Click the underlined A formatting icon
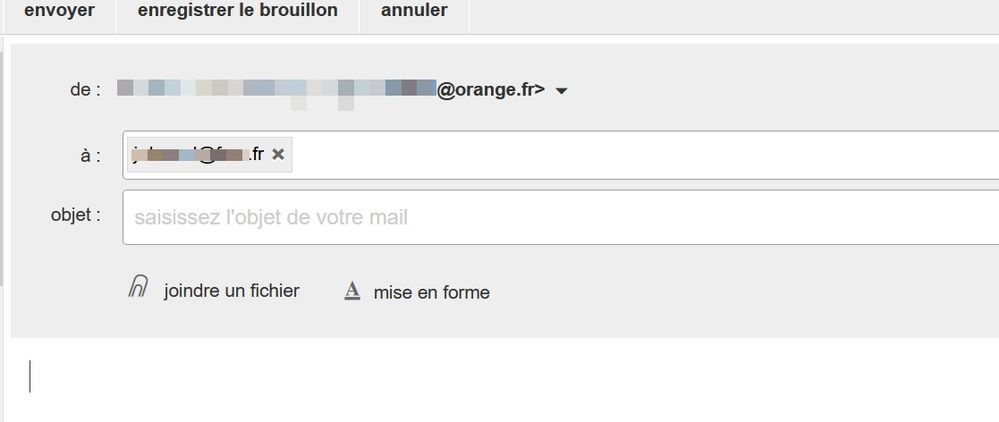Viewport: 999px width, 422px height. coord(351,292)
